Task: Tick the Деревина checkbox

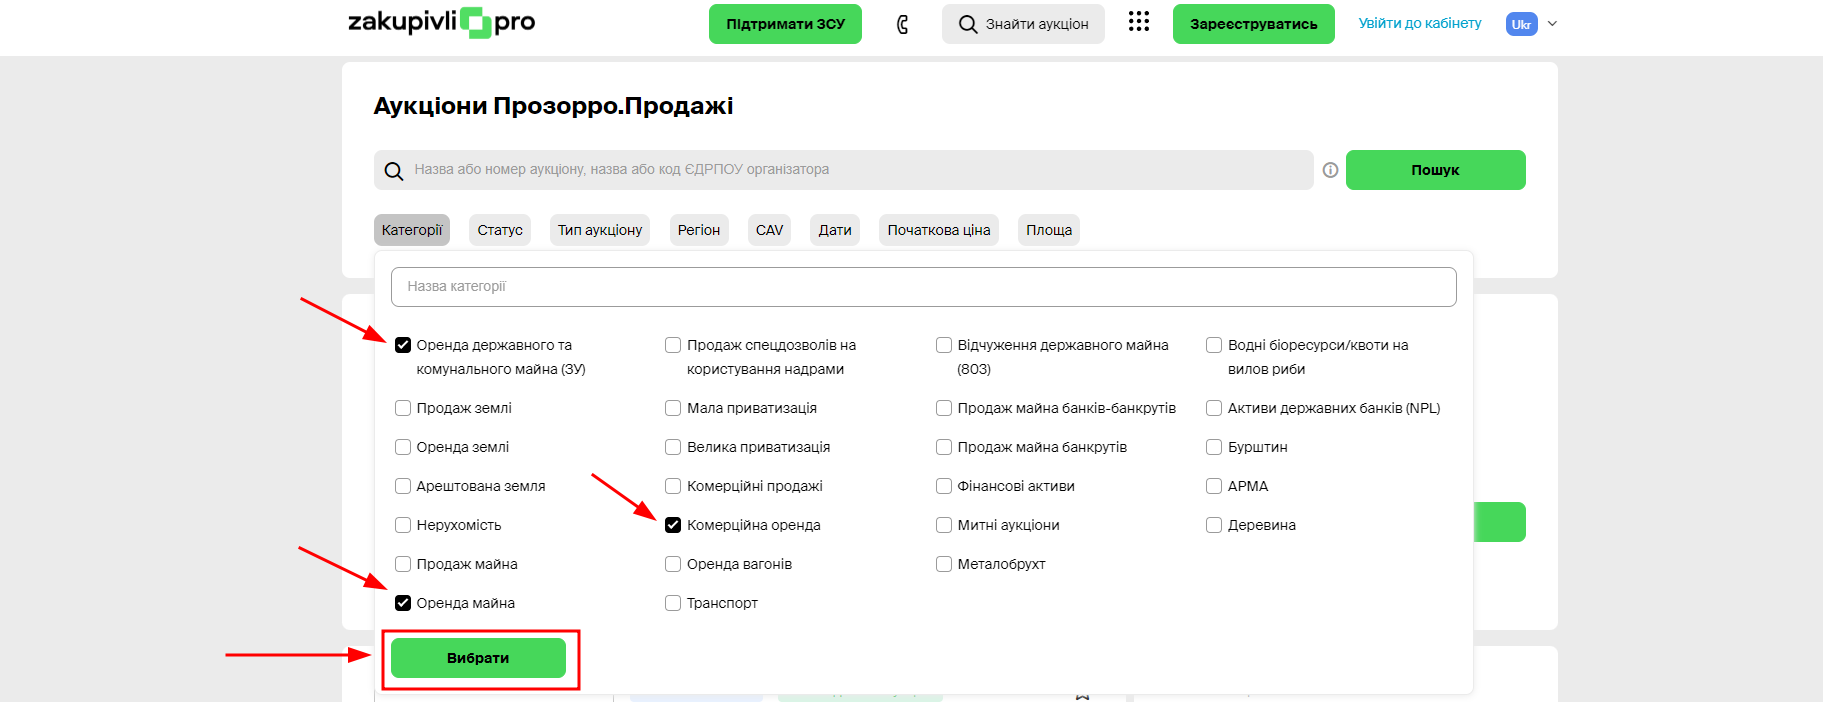Action: 1214,525
